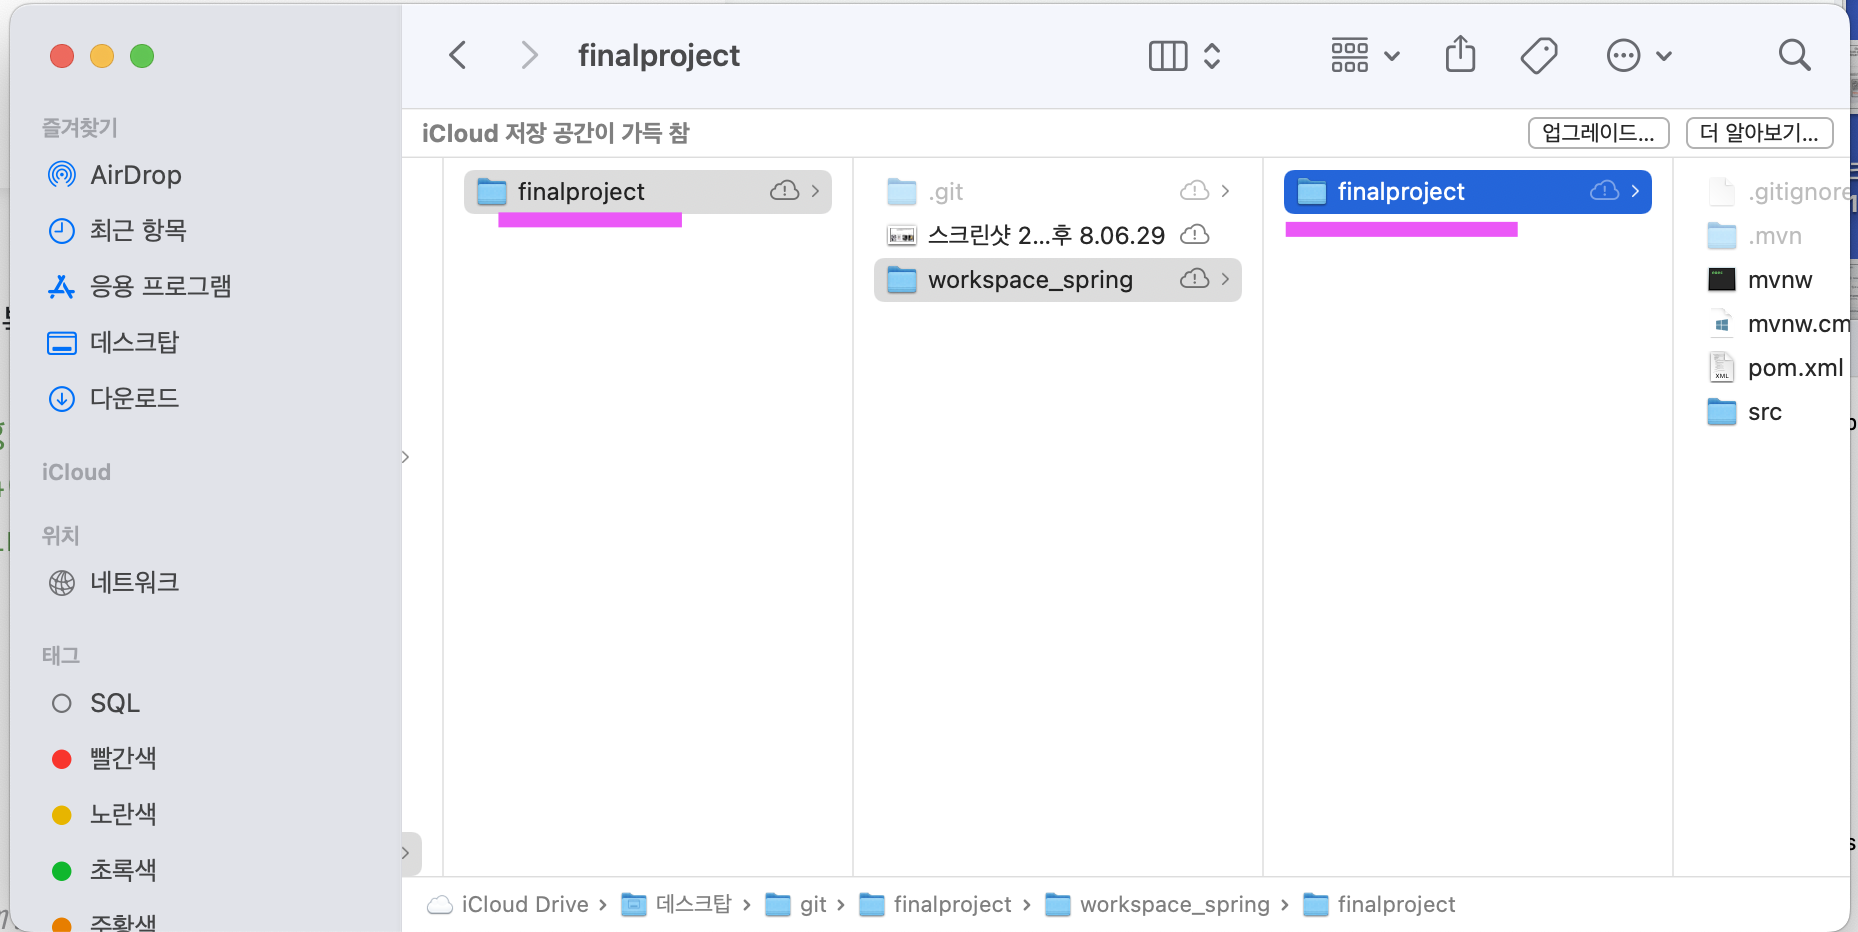The width and height of the screenshot is (1858, 932).
Task: Open 다운로드 in the sidebar
Action: pos(114,399)
